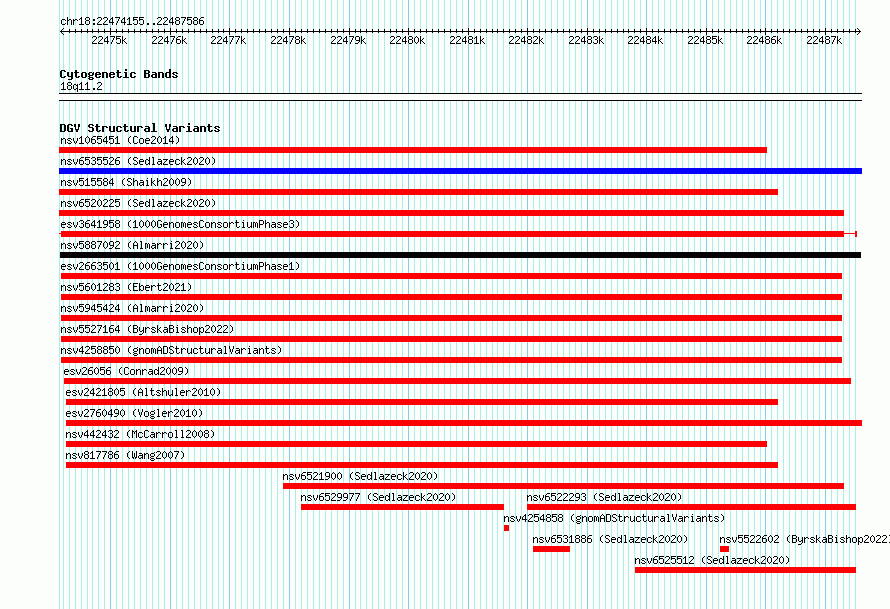Image resolution: width=890 pixels, height=609 pixels.
Task: Open nsv6520225 (Sedlazeck2020) variant label
Action: coord(138,203)
